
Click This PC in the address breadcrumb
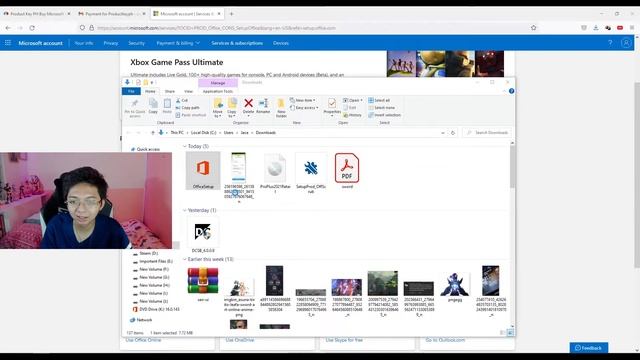(x=177, y=133)
